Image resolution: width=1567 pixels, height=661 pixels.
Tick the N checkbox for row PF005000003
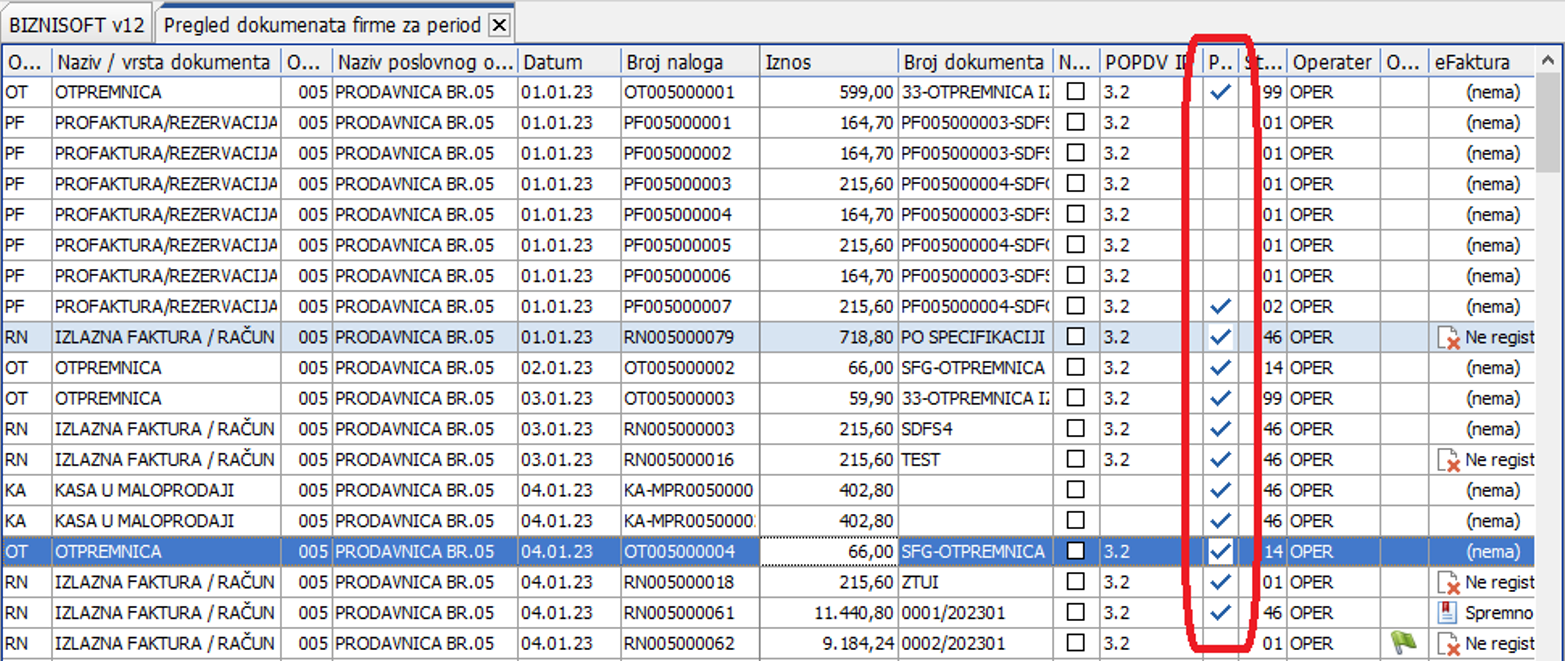1076,184
